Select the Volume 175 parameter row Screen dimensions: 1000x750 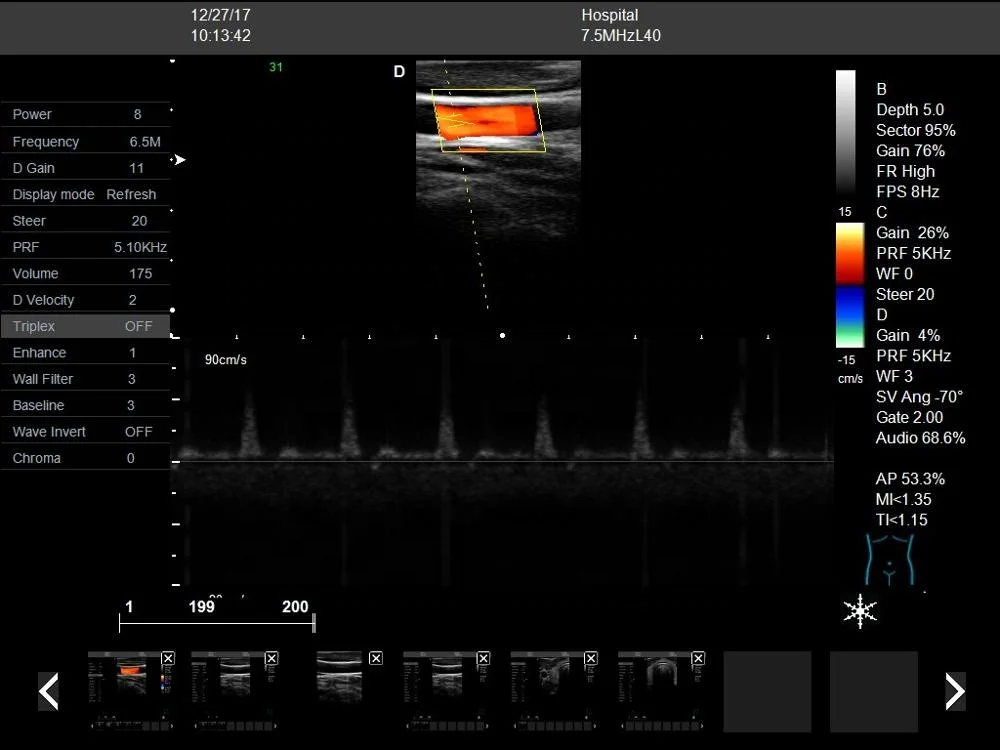pyautogui.click(x=85, y=273)
